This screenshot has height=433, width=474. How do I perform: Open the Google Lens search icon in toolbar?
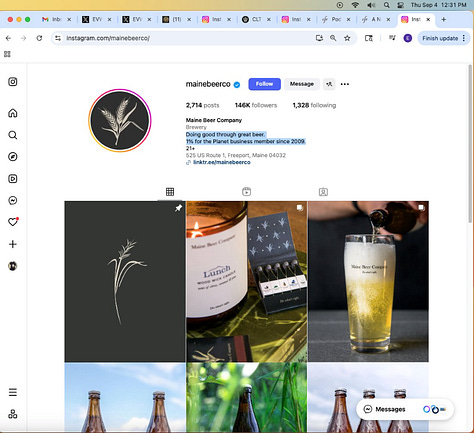(369, 38)
